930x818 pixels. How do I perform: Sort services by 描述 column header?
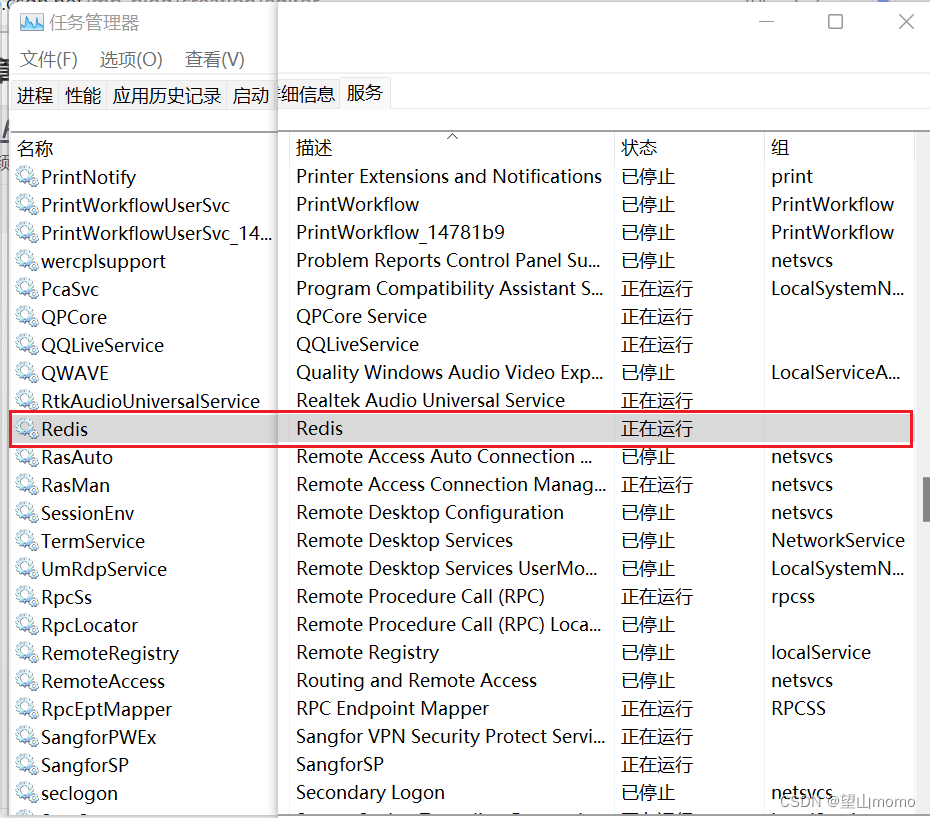pyautogui.click(x=314, y=147)
